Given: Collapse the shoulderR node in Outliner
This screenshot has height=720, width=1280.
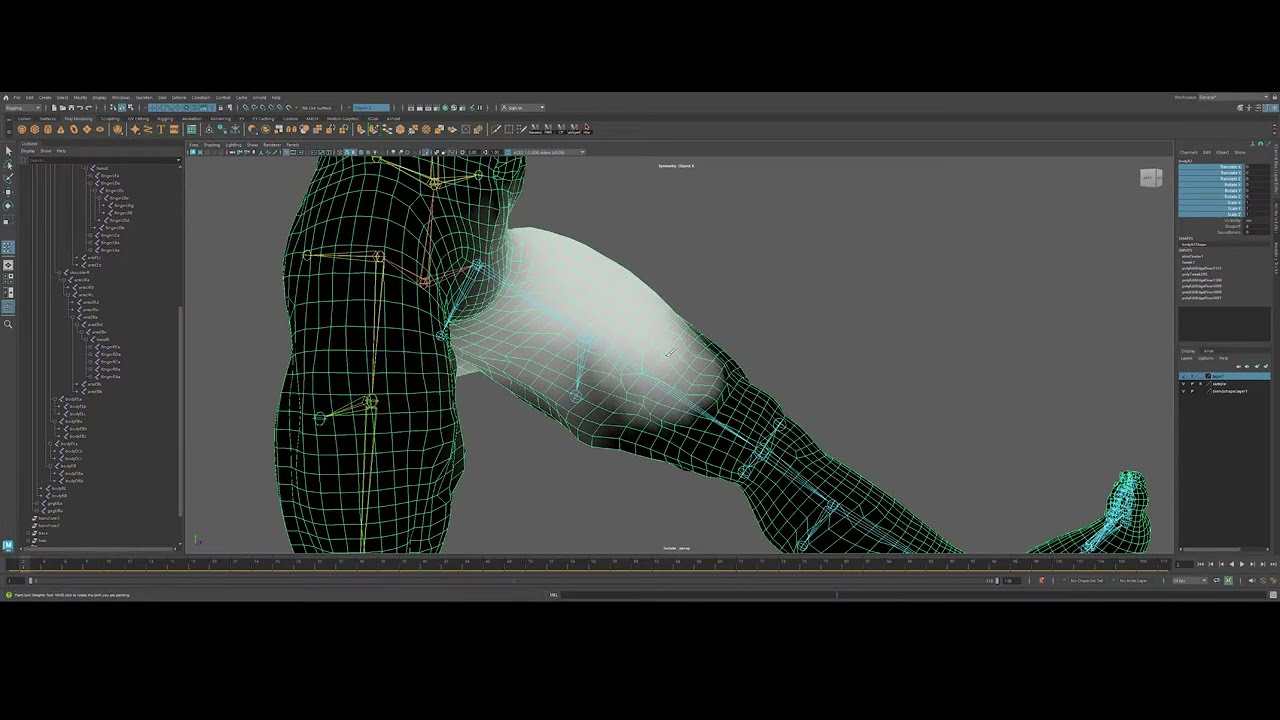Looking at the screenshot, I should [57, 272].
